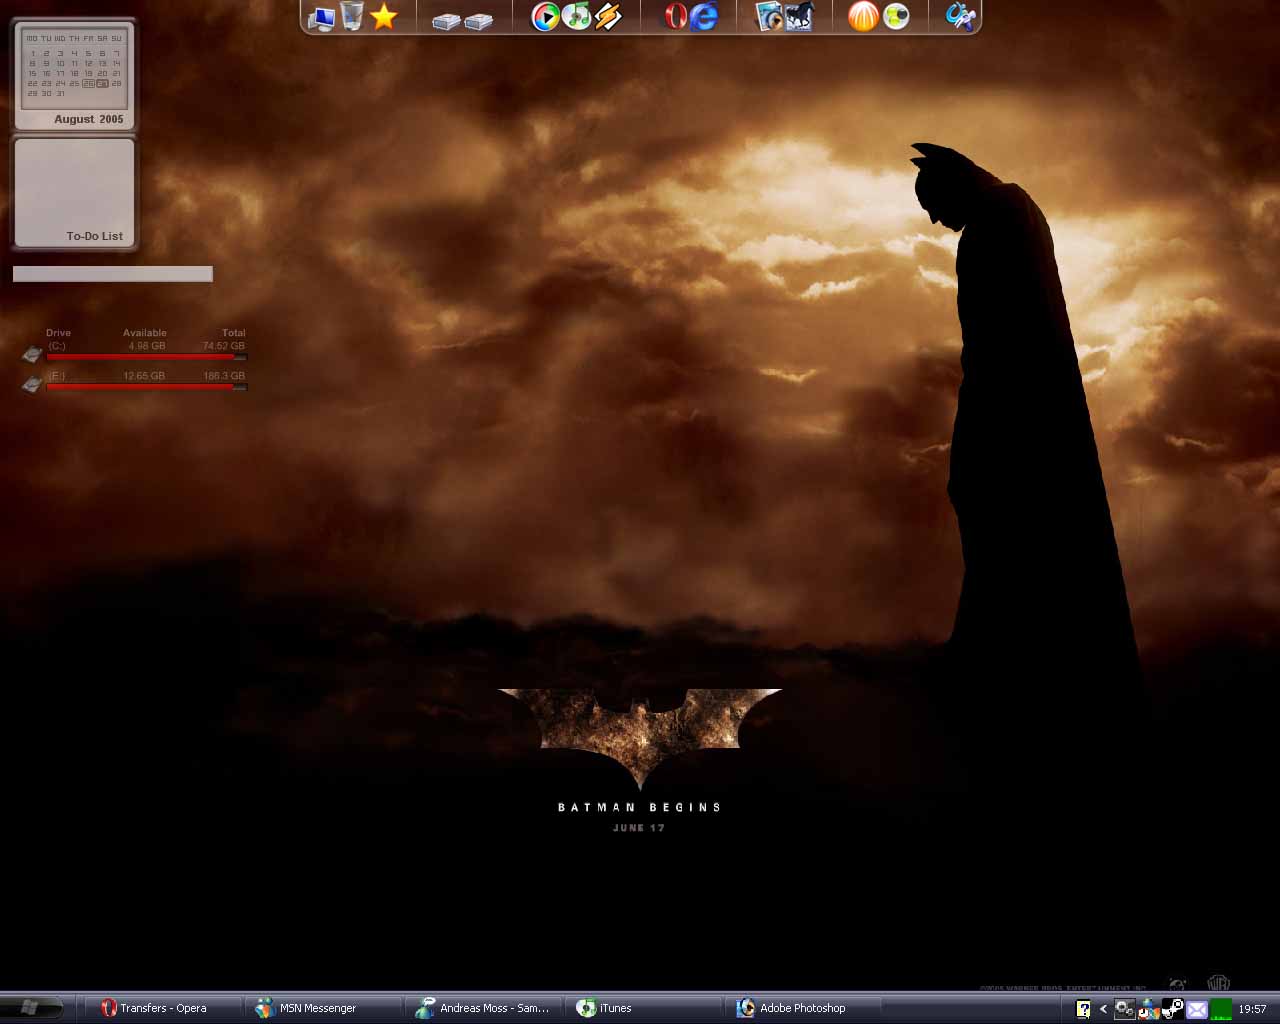Click the blank gray bar widget

click(x=113, y=274)
